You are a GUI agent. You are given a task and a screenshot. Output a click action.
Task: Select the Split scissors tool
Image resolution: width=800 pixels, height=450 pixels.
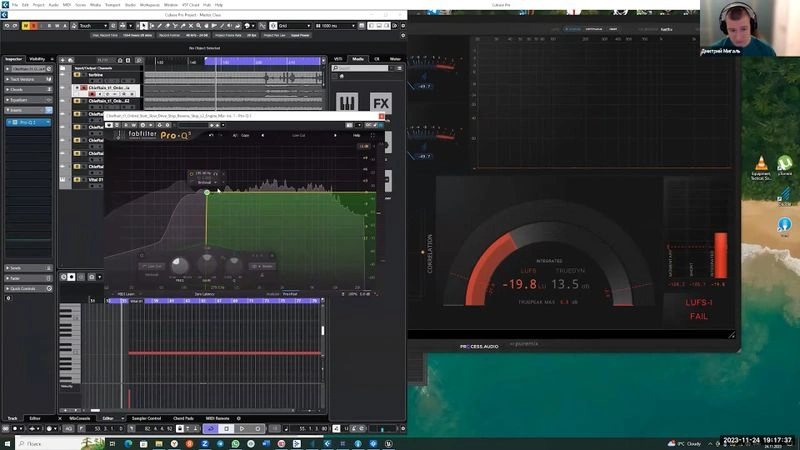(176, 26)
